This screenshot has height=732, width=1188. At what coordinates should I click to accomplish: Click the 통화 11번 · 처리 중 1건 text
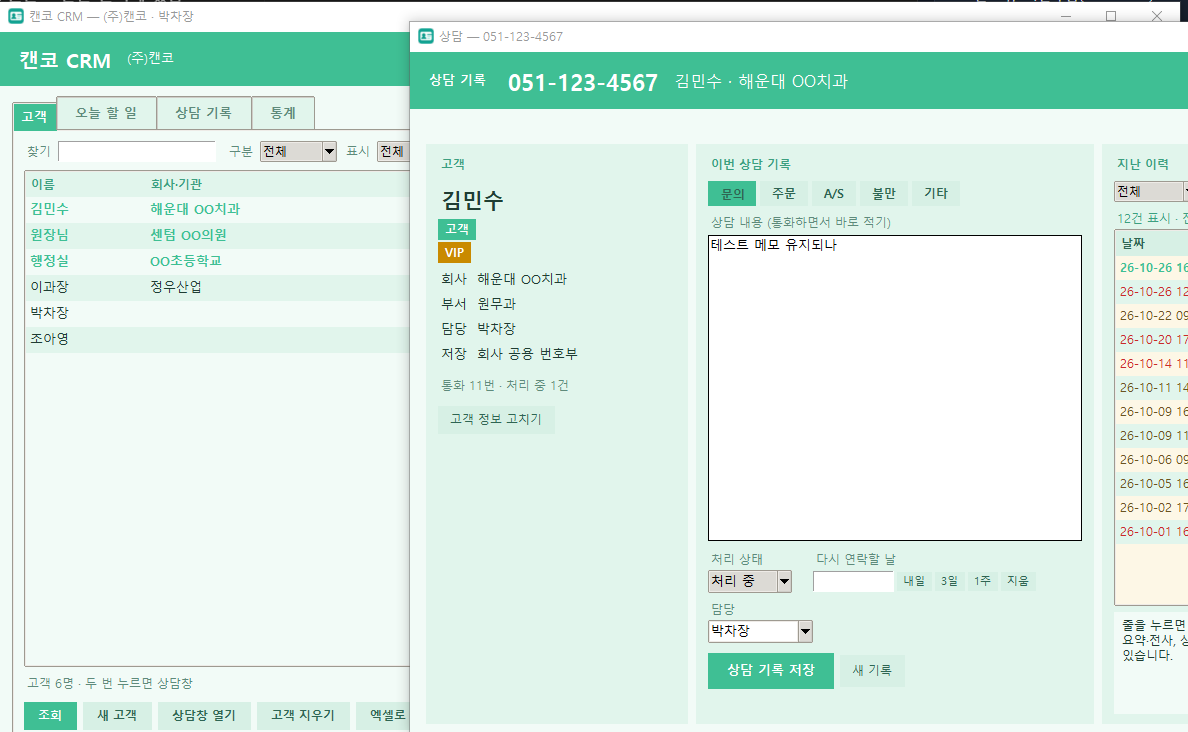(x=505, y=386)
